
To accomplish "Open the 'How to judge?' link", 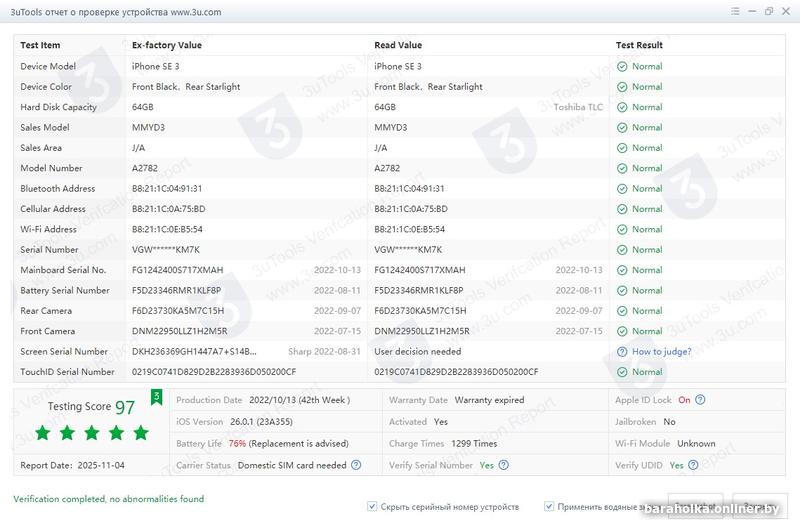I will point(662,351).
